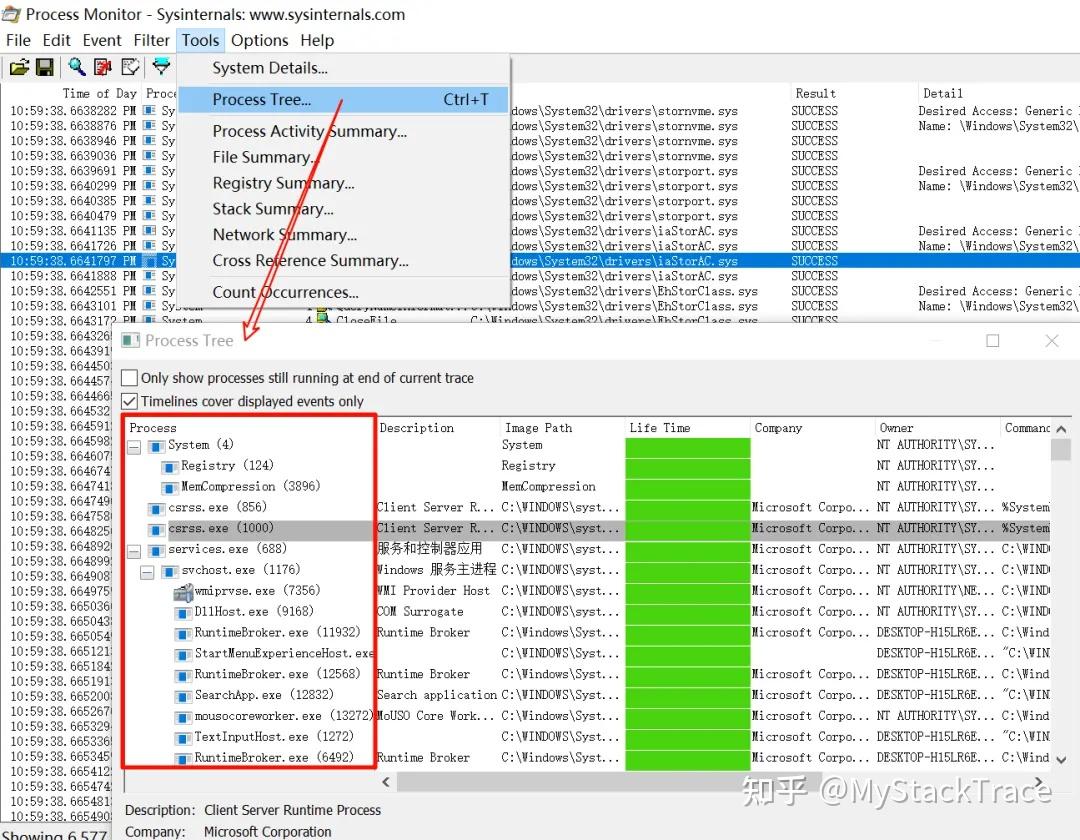Click the Save floppy disk toolbar icon
Screen dimensions: 1080x840
coord(45,67)
